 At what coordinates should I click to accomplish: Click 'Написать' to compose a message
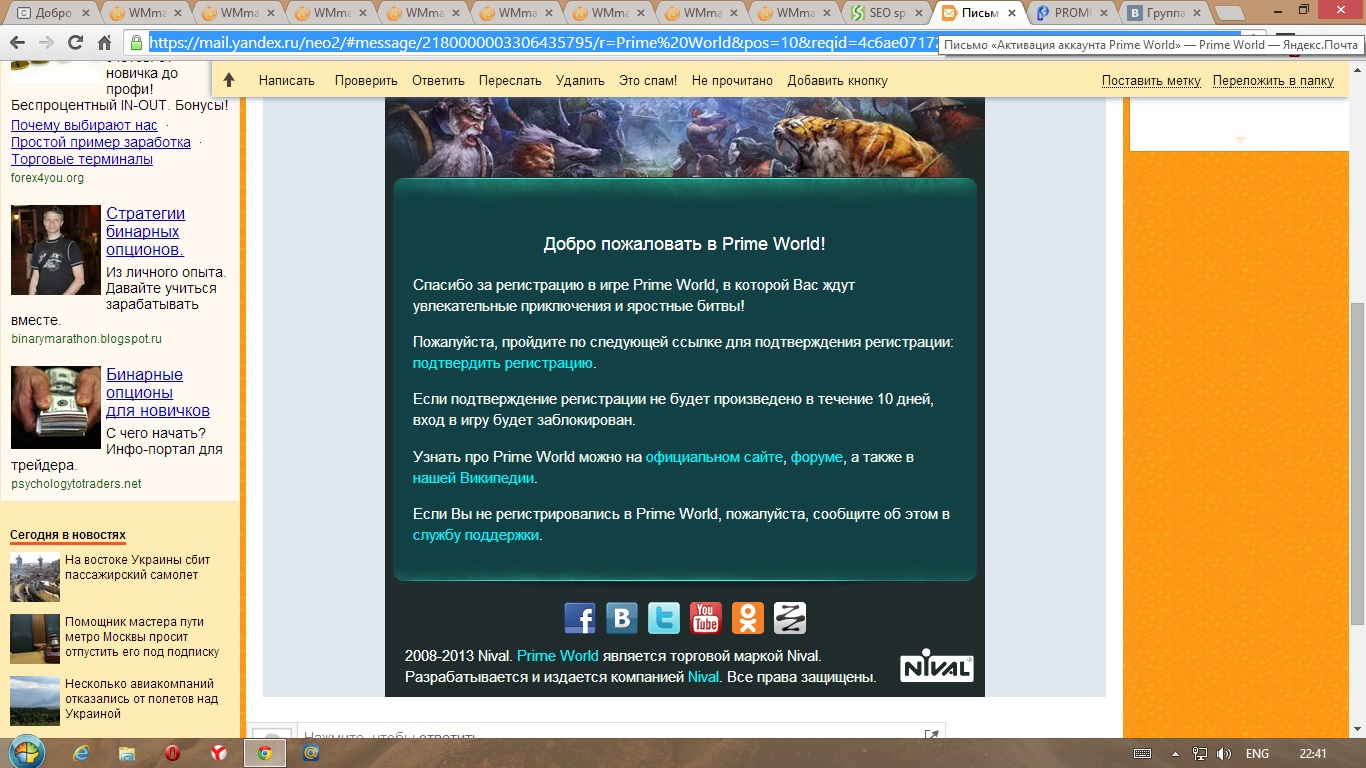(286, 81)
